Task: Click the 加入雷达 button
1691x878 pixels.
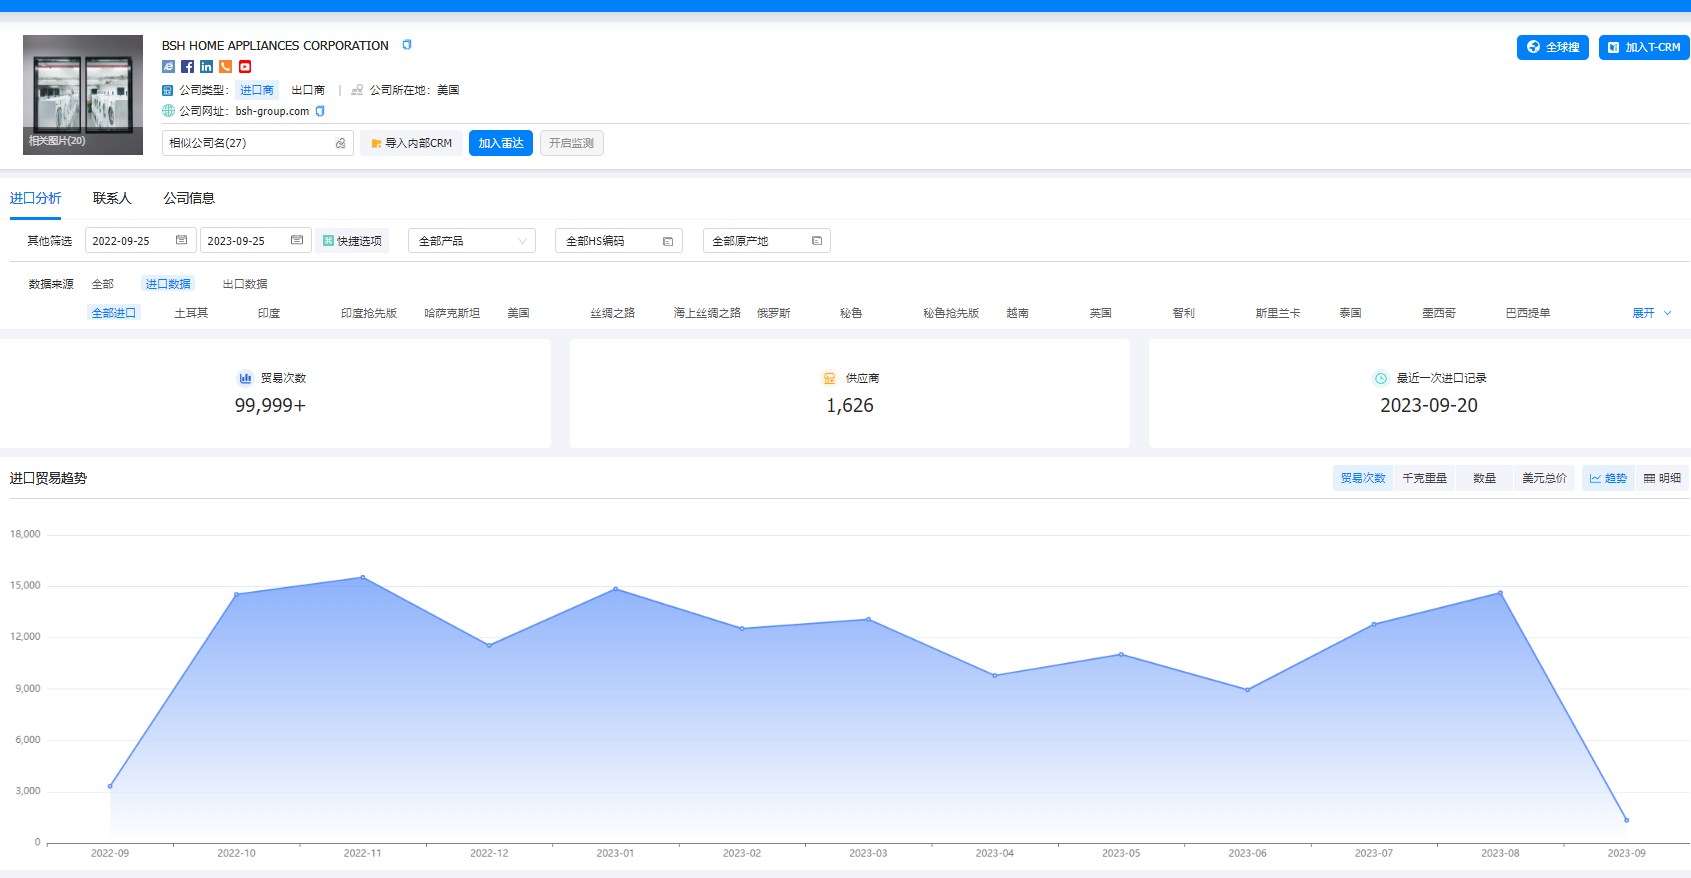Action: 501,143
